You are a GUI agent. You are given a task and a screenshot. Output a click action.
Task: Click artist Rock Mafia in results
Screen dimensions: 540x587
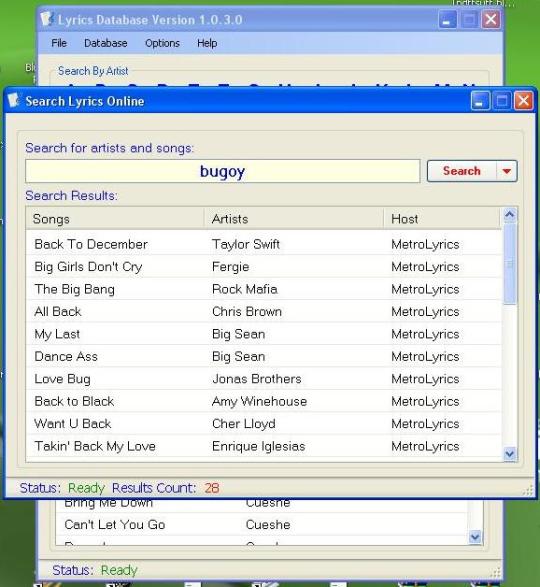click(245, 289)
